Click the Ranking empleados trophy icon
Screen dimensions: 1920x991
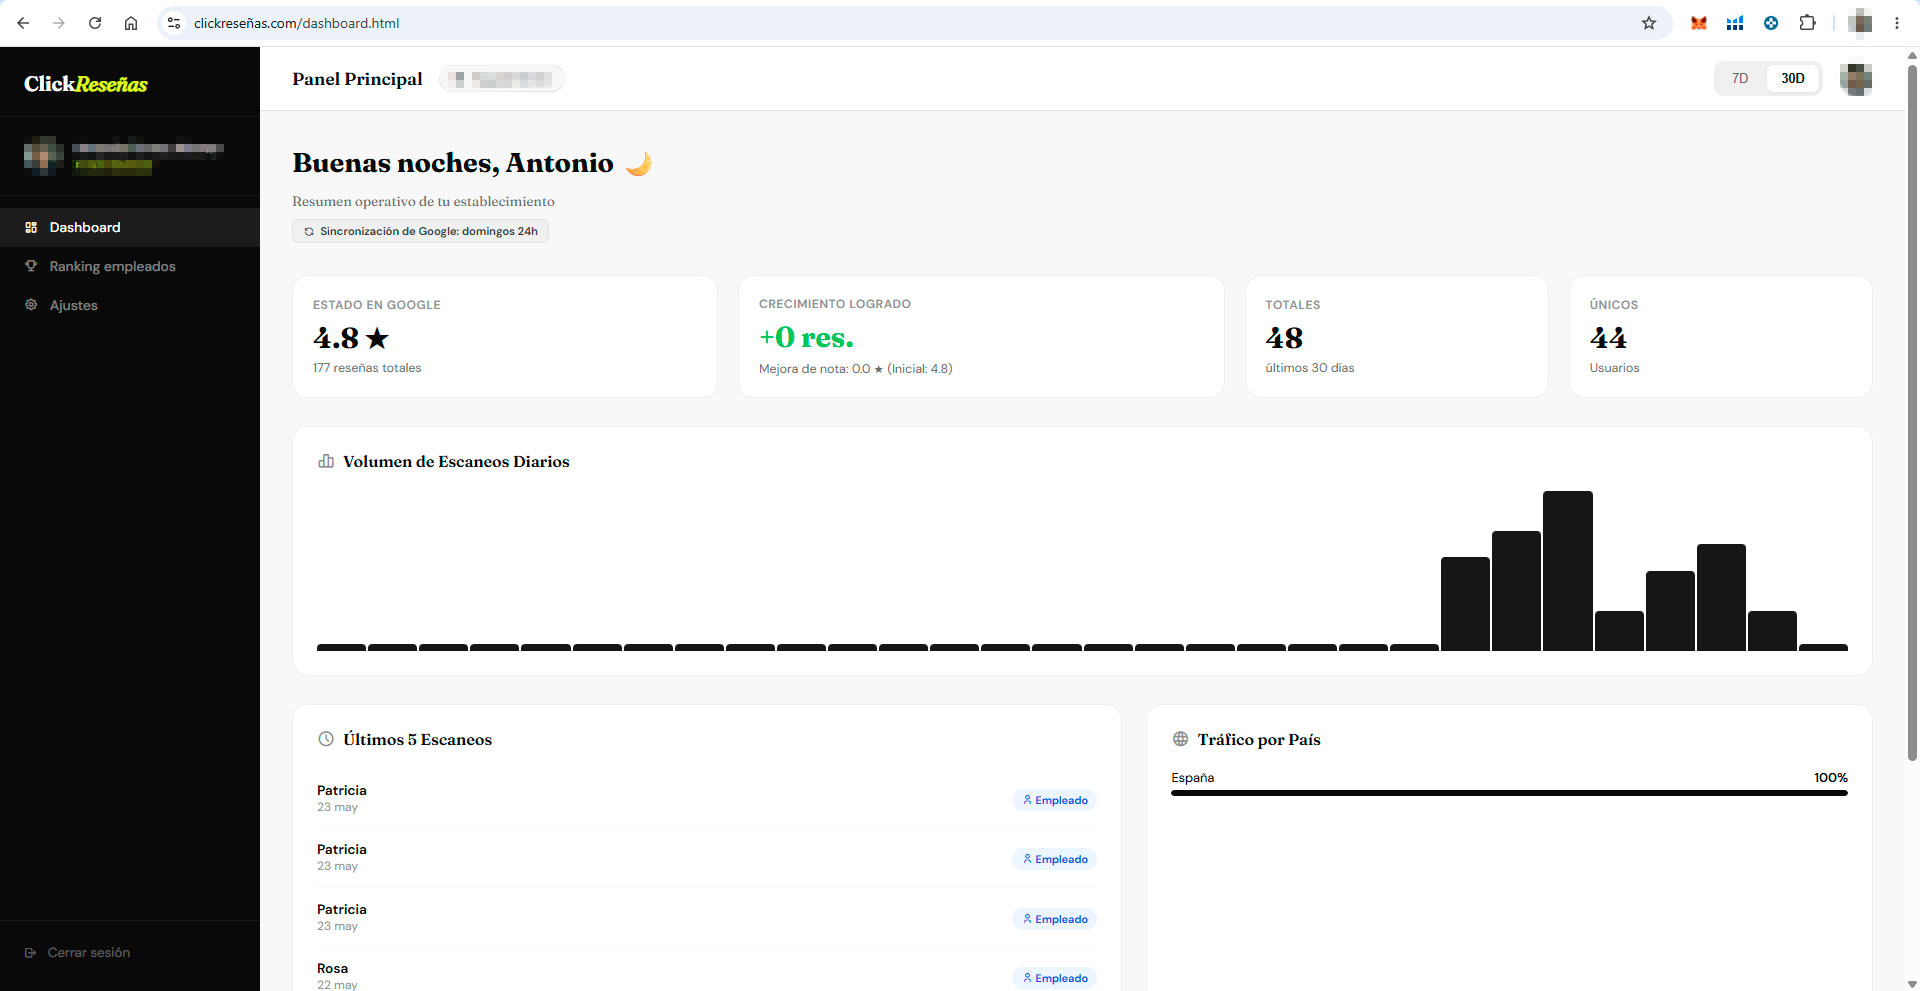(31, 266)
